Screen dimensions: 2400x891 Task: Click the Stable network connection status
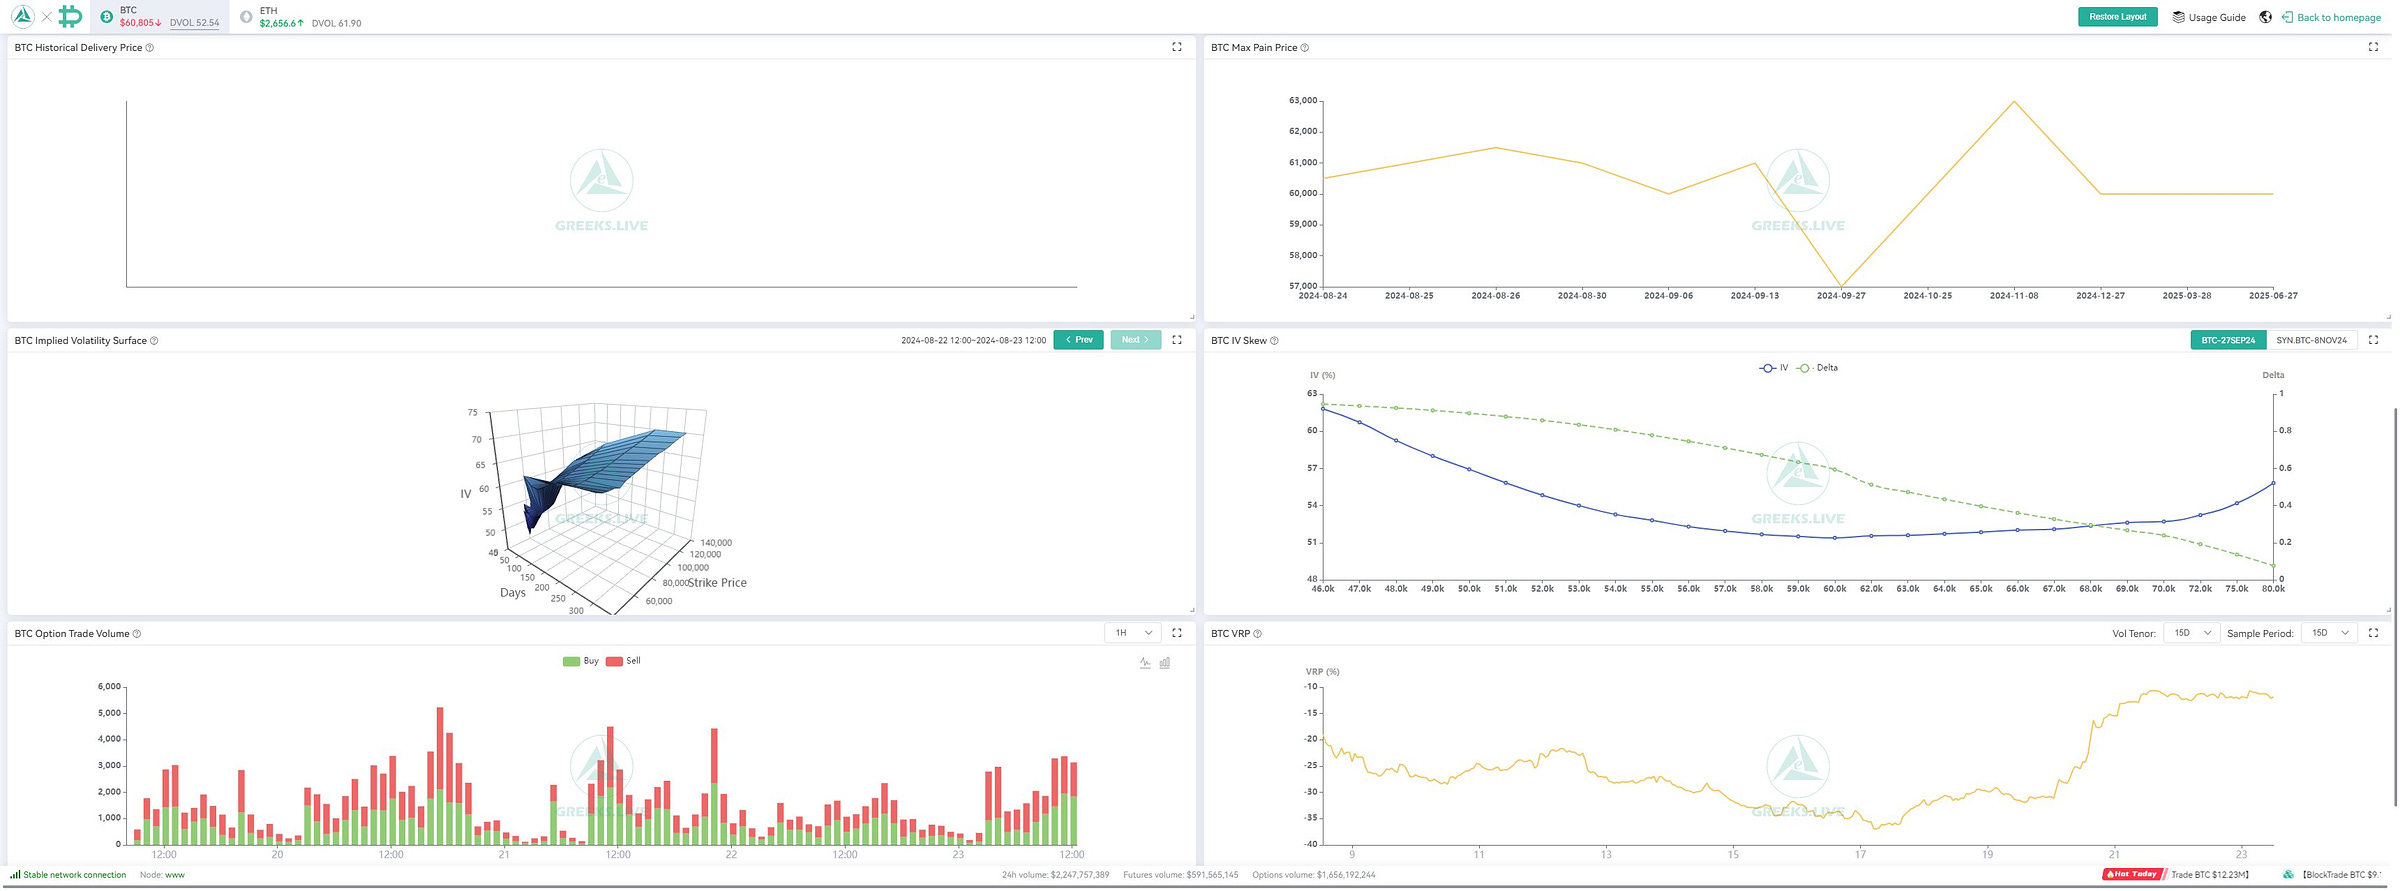[75, 875]
